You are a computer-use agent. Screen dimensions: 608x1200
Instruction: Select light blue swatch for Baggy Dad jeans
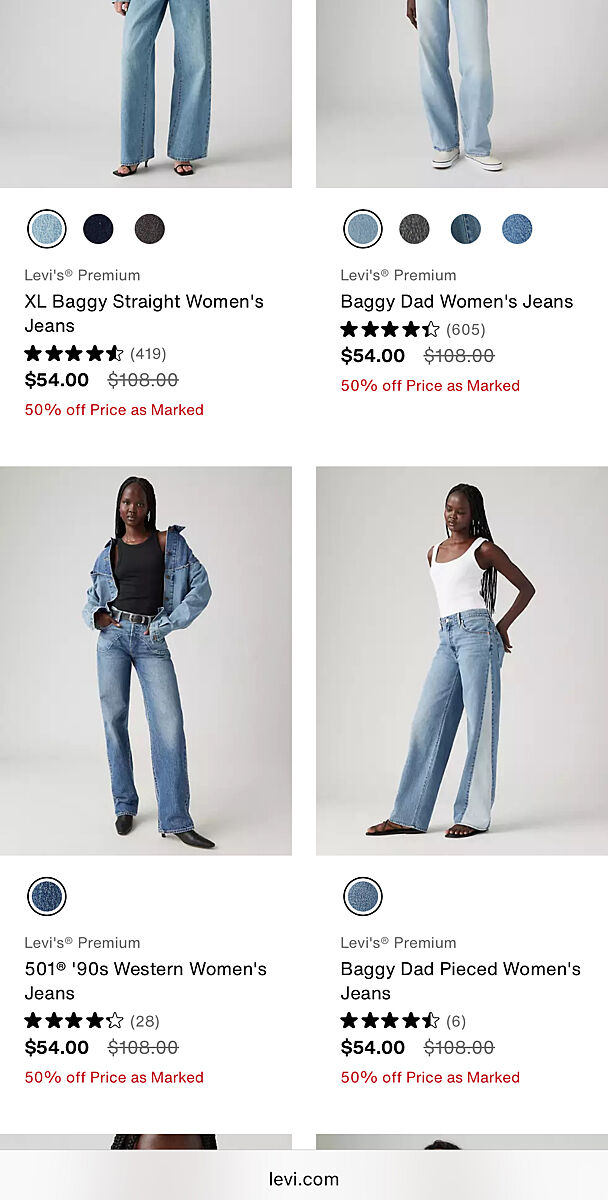tap(363, 229)
